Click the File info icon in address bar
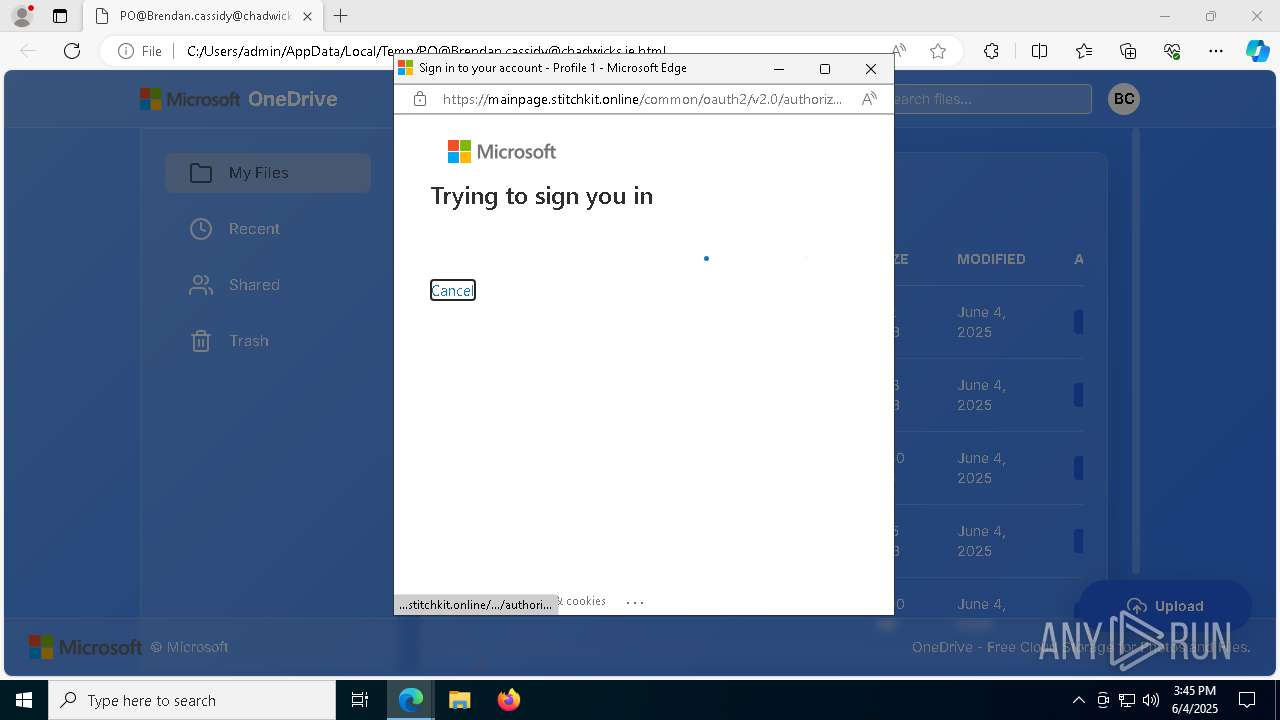Viewport: 1280px width, 720px height. [140, 51]
